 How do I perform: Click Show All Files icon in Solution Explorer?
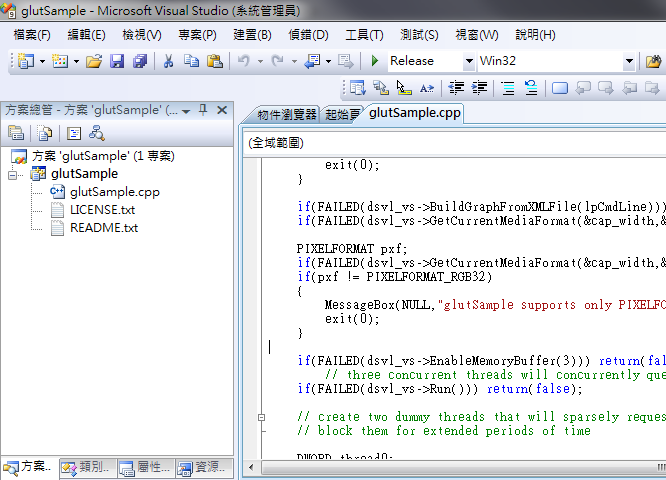[x=45, y=133]
